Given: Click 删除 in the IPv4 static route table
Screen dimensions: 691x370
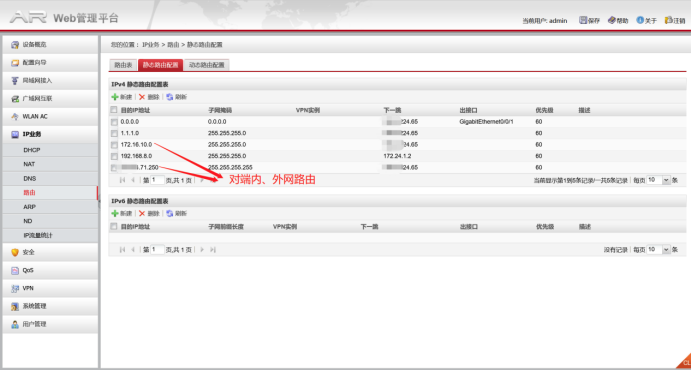Looking at the screenshot, I should [149, 97].
